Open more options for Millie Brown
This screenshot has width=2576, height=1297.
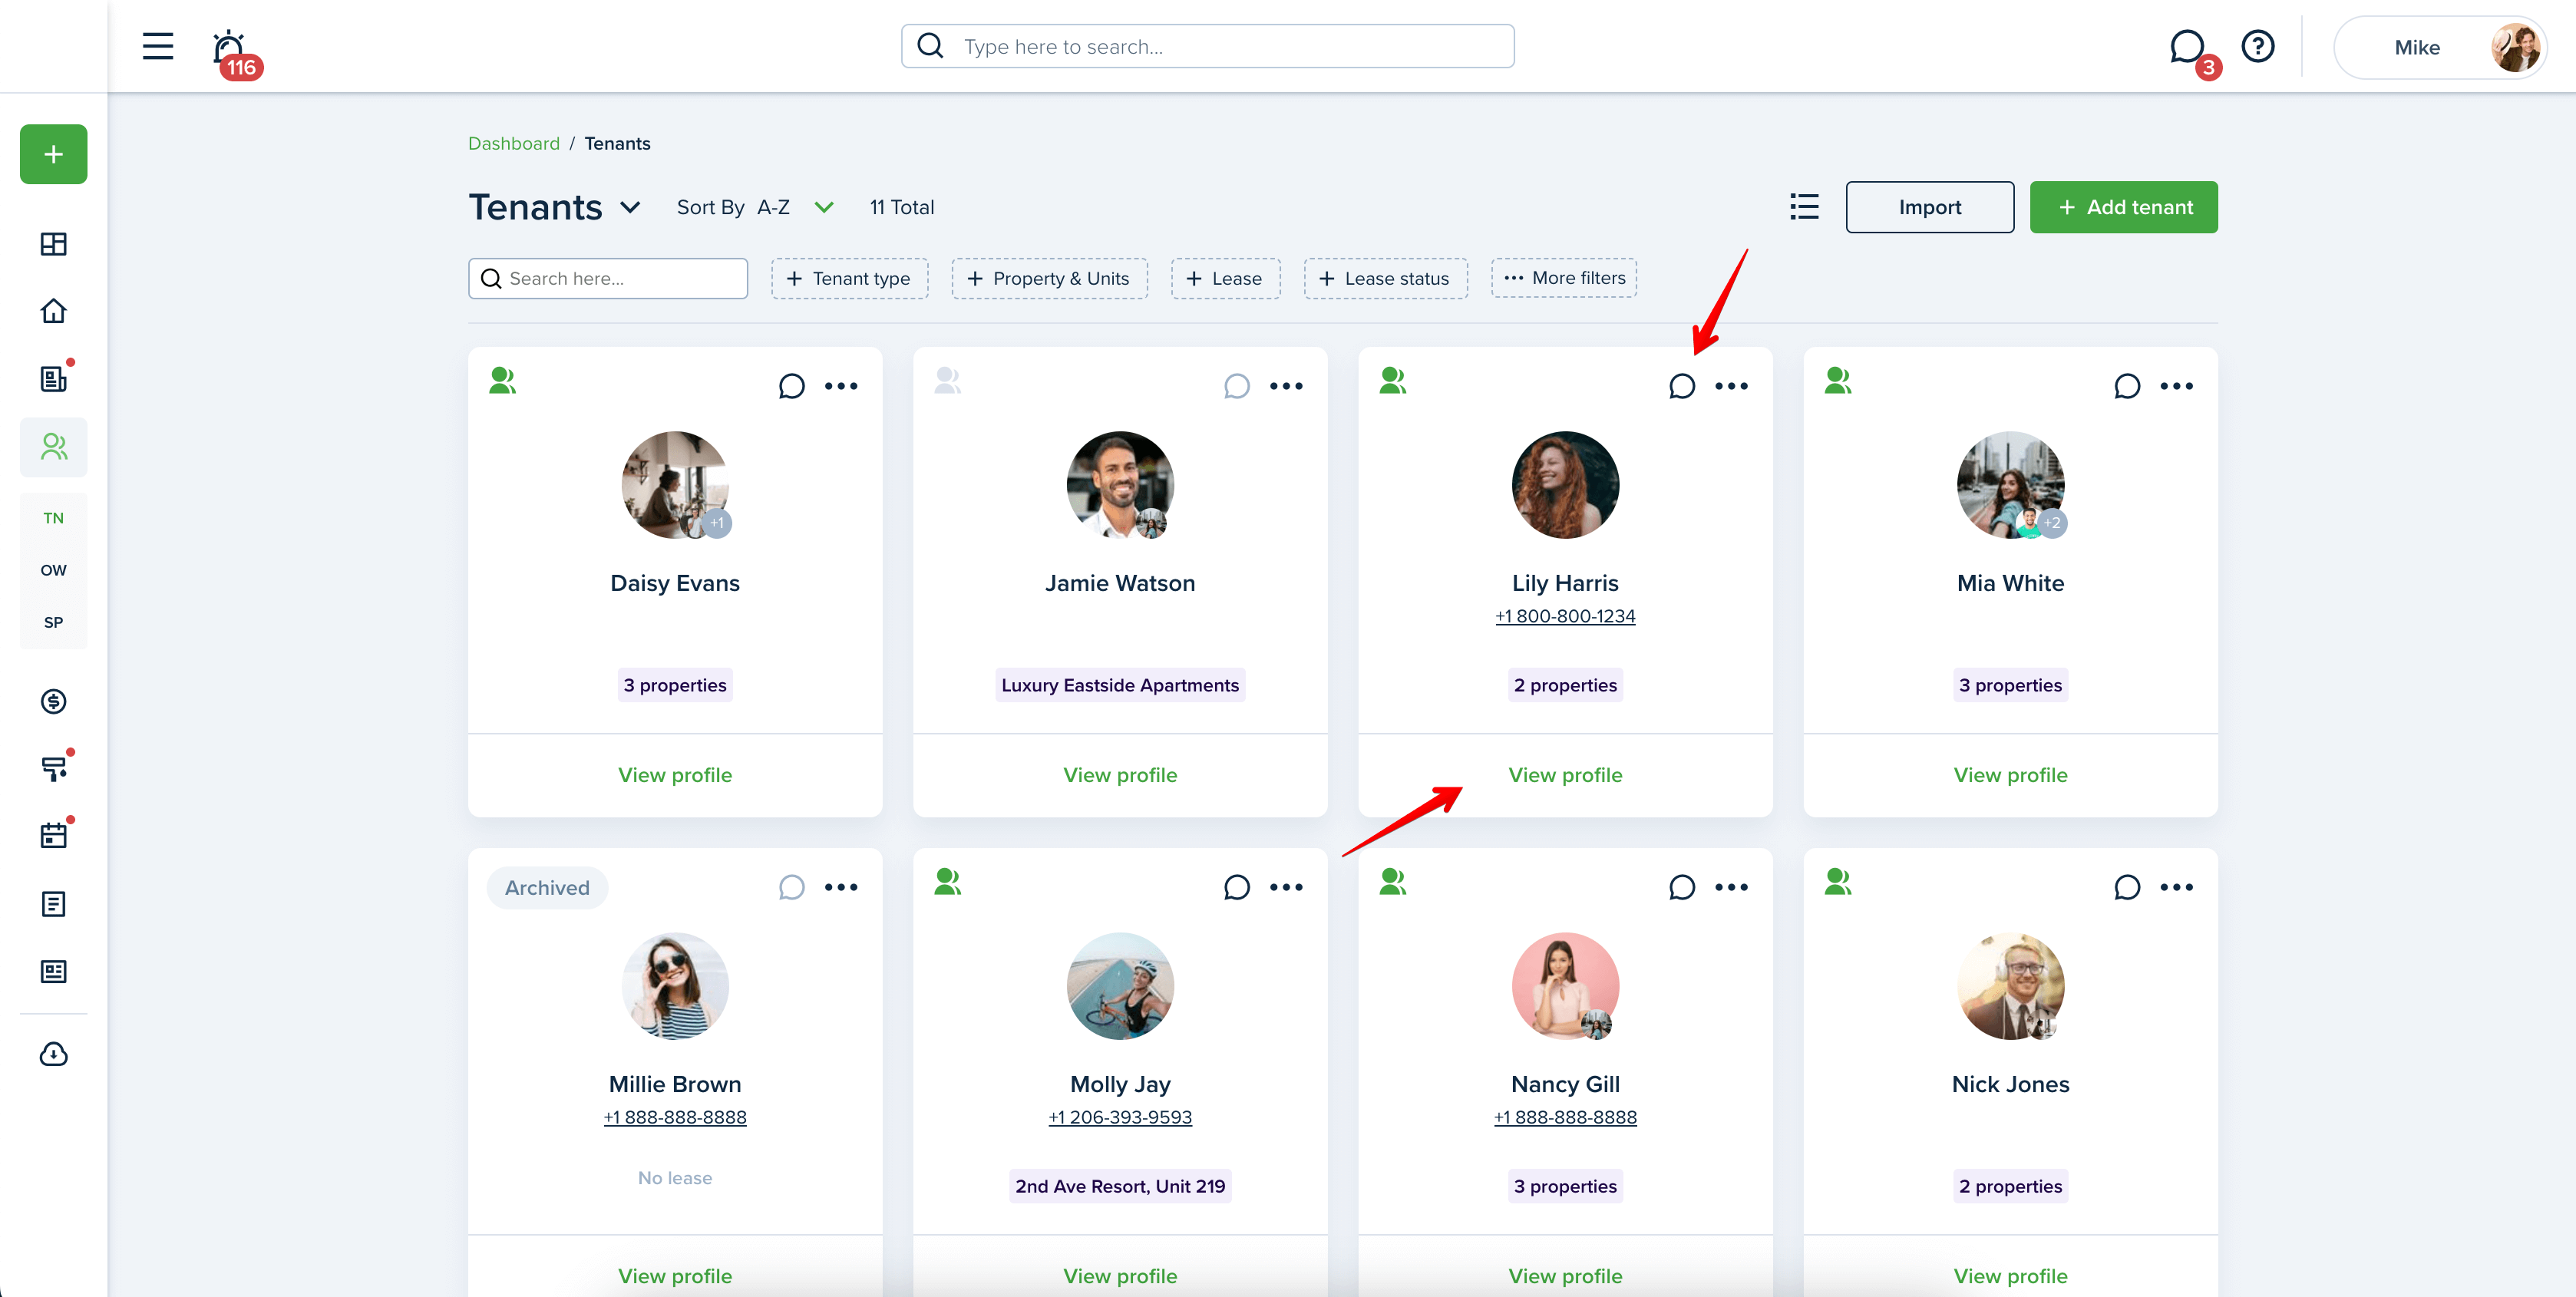coord(841,887)
